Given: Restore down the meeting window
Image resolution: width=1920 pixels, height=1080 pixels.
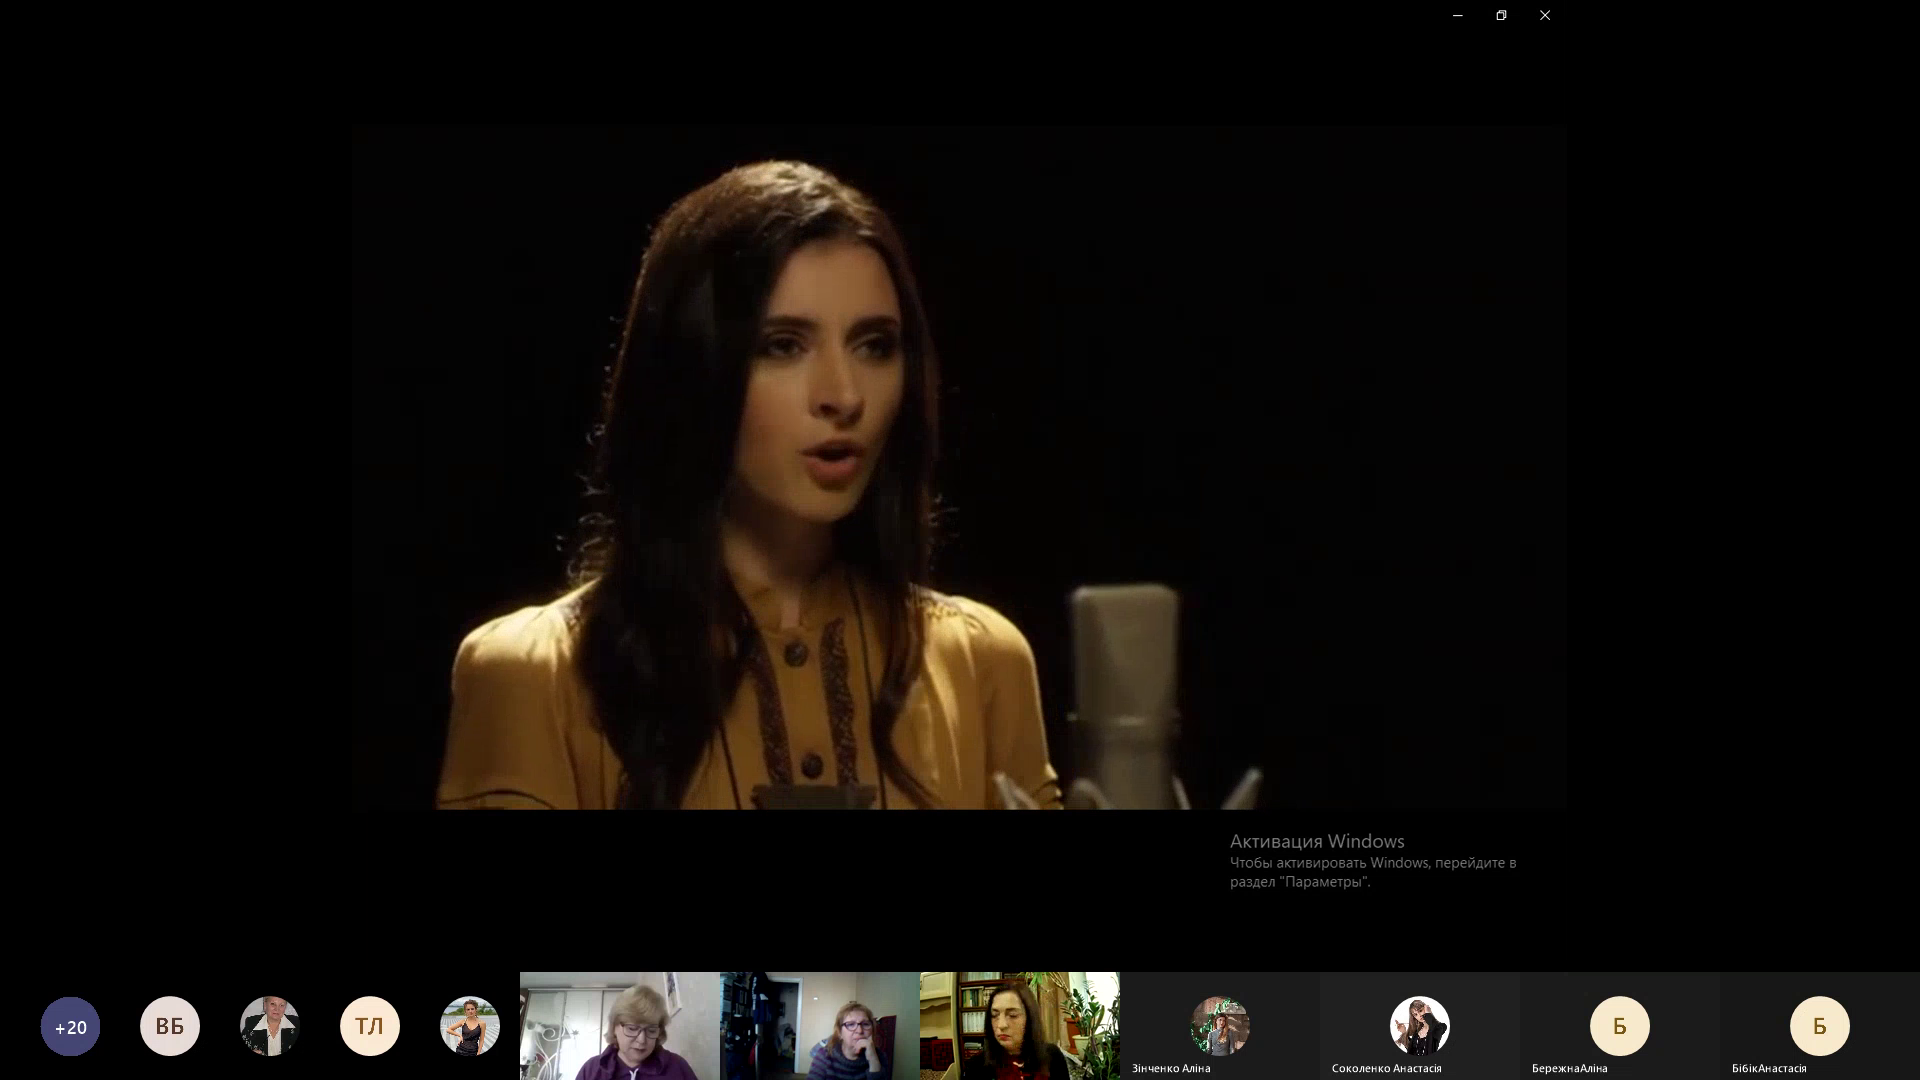Looking at the screenshot, I should point(1501,15).
